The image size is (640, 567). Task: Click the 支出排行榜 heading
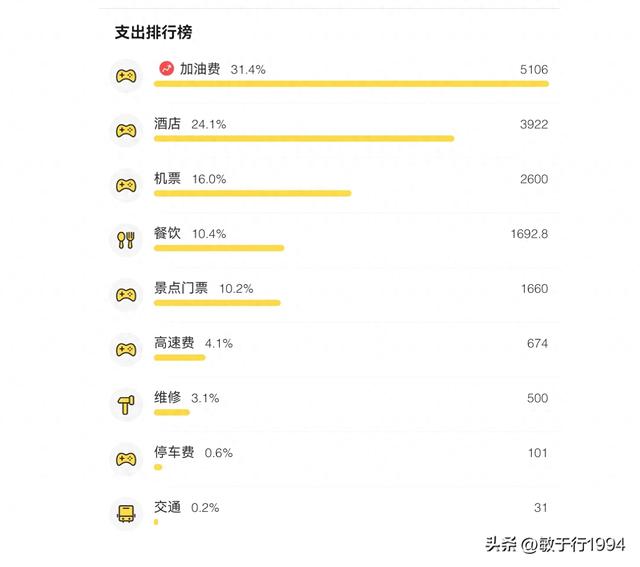pyautogui.click(x=153, y=32)
